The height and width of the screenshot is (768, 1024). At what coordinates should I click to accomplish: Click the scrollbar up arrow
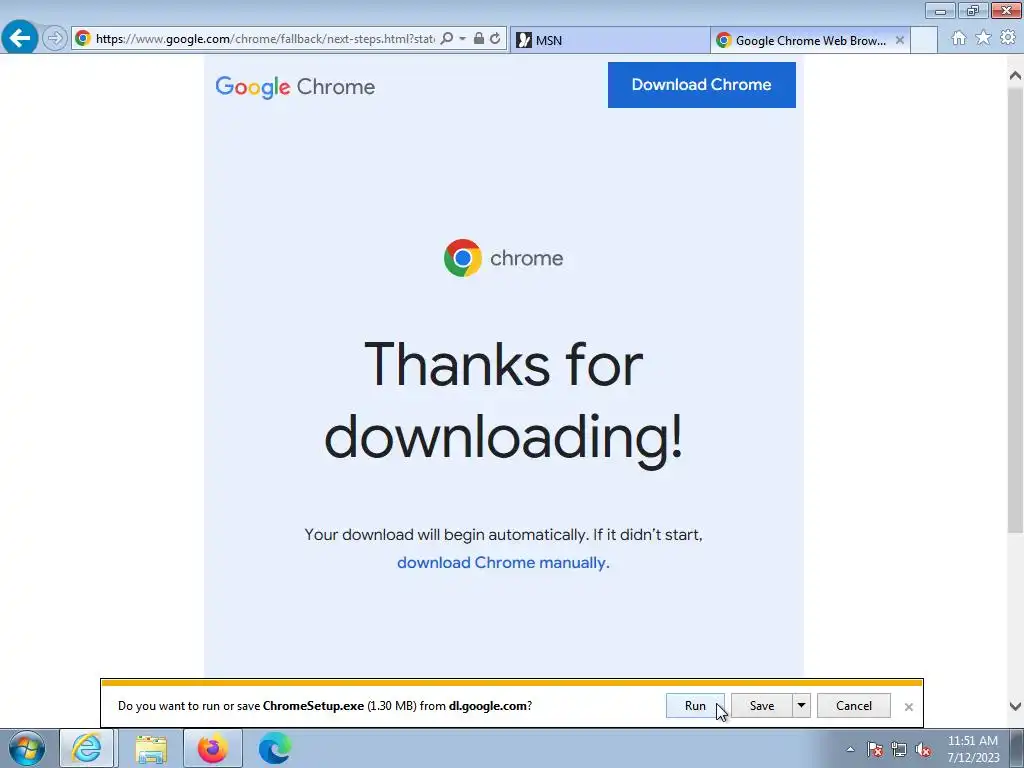point(1015,76)
